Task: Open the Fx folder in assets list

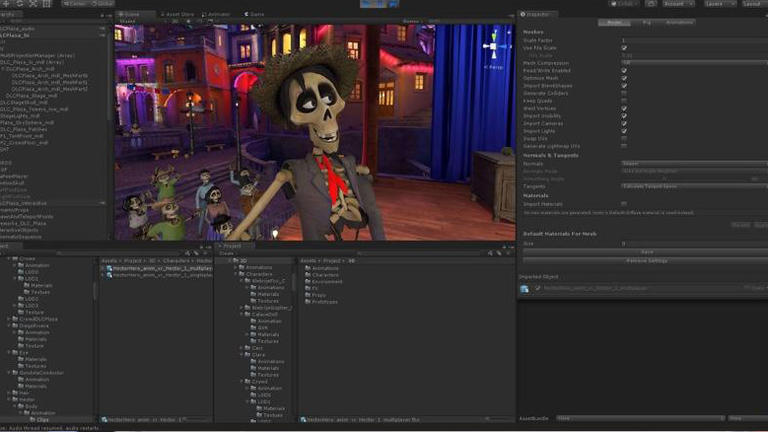Action: click(x=312, y=288)
